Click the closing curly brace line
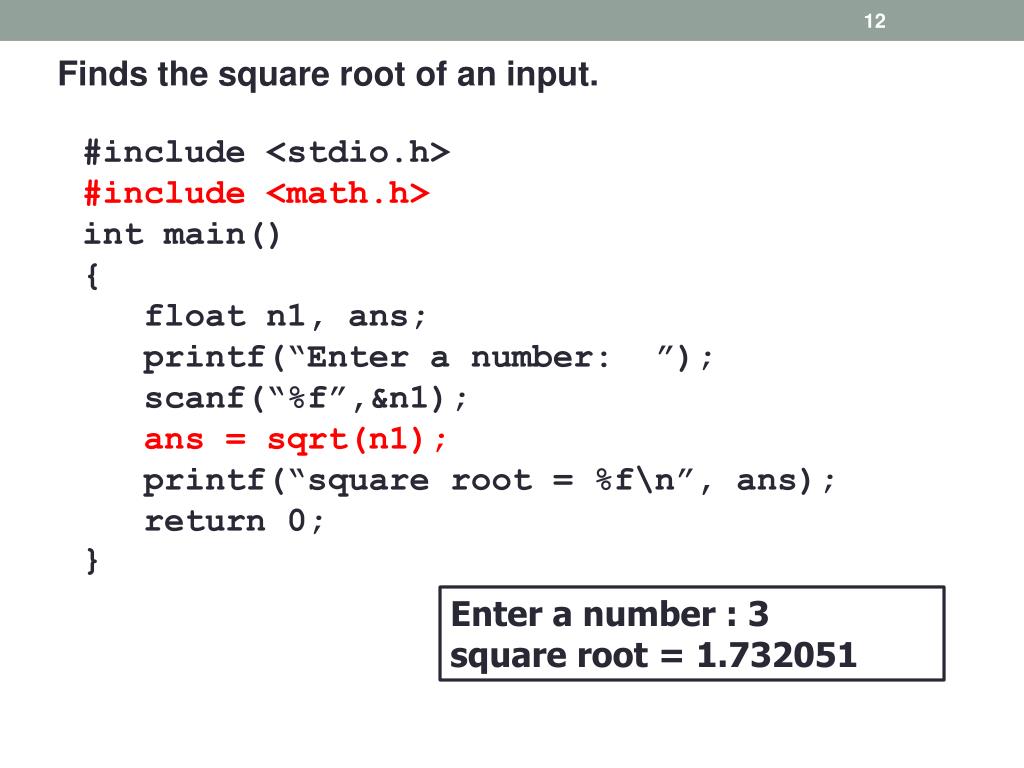 (x=92, y=561)
